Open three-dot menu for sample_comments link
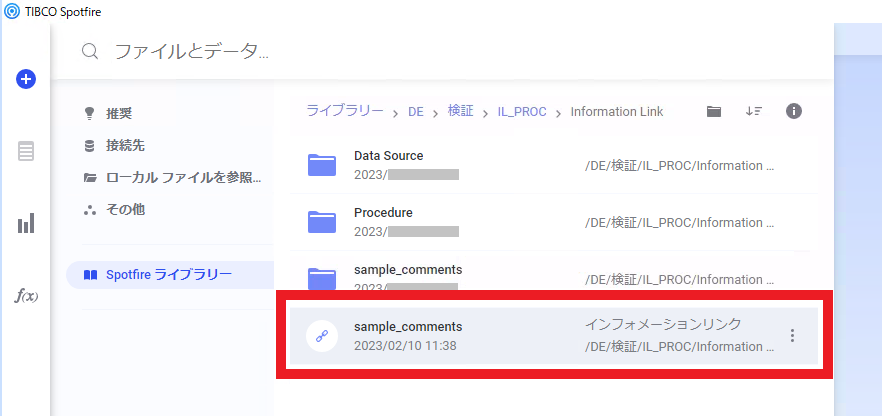The width and height of the screenshot is (882, 416). tap(792, 336)
